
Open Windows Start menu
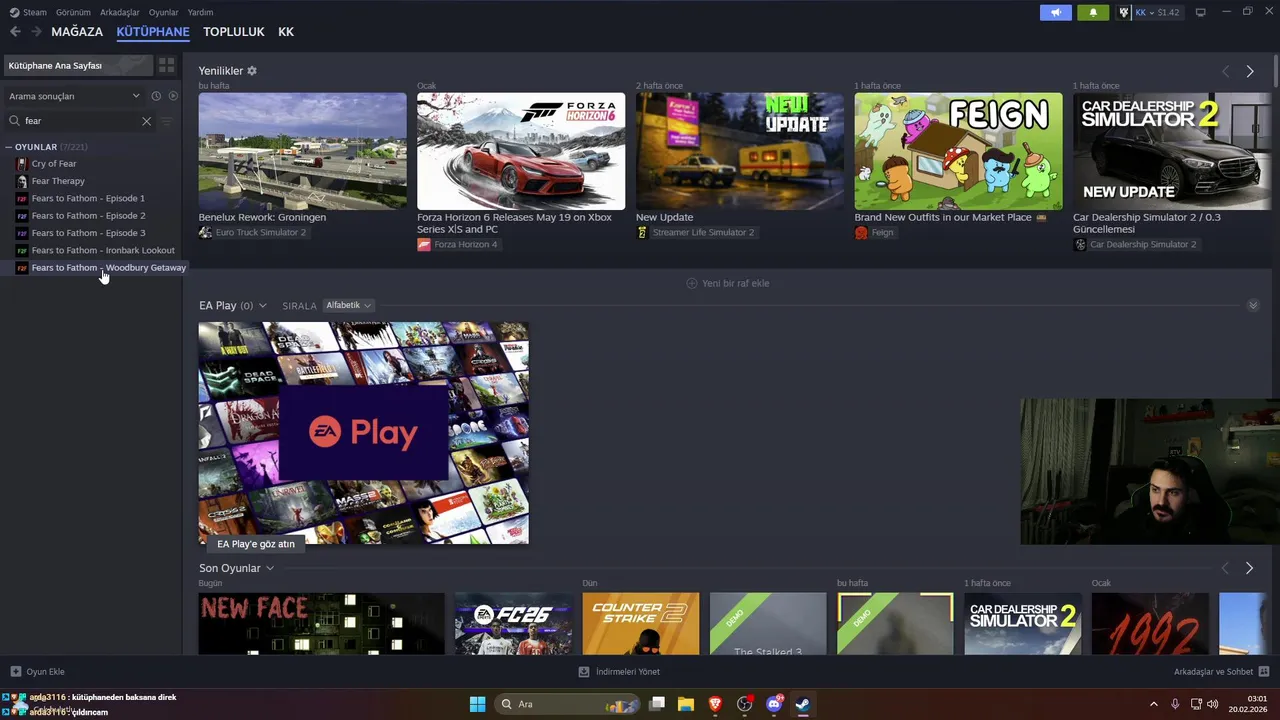coord(477,704)
